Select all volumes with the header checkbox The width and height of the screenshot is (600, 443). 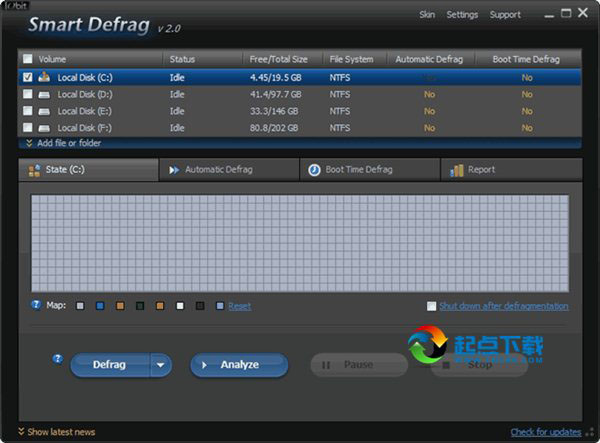[27, 59]
